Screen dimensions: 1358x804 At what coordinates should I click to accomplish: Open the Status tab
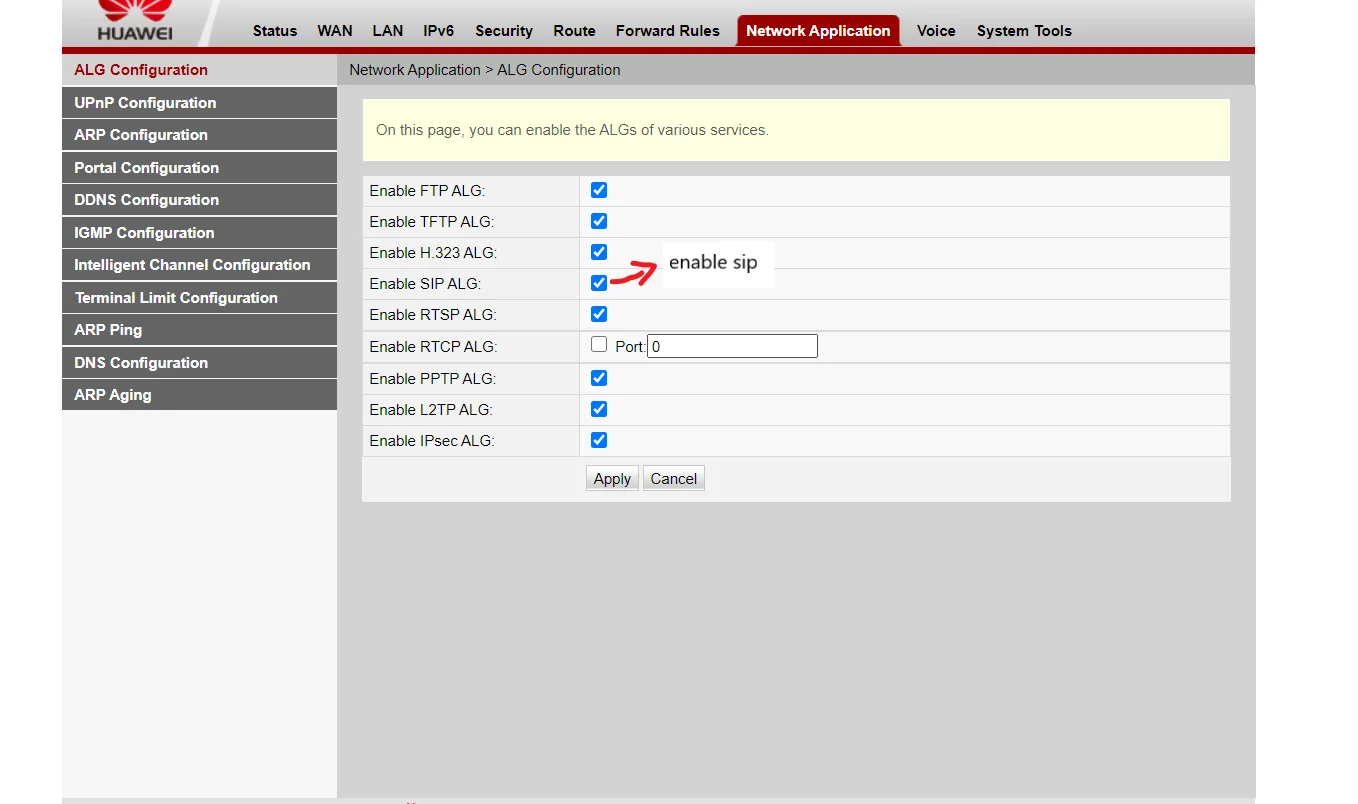275,31
